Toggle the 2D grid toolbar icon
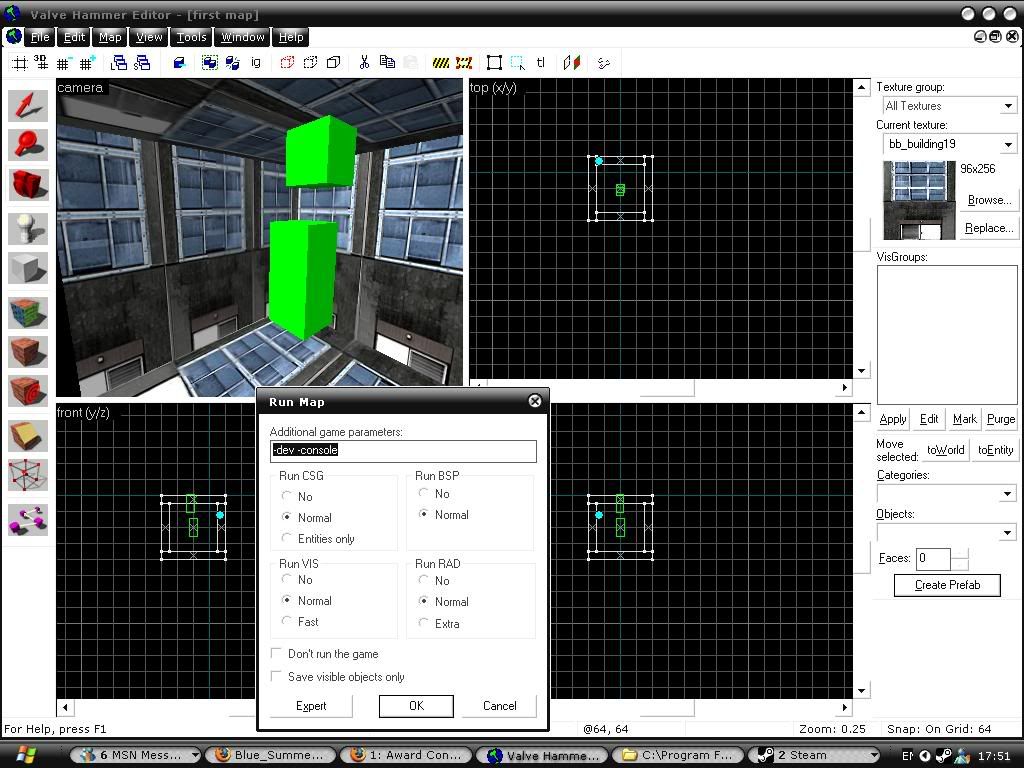Screen dimensions: 1024x768 point(20,63)
